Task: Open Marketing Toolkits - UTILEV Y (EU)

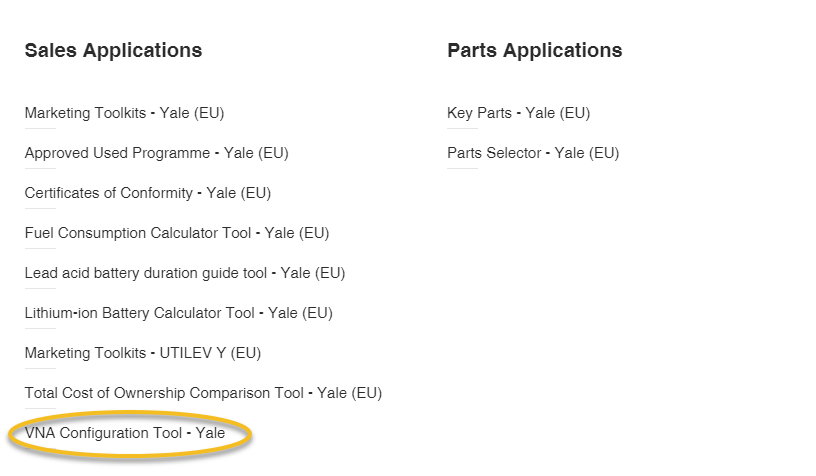Action: (143, 353)
